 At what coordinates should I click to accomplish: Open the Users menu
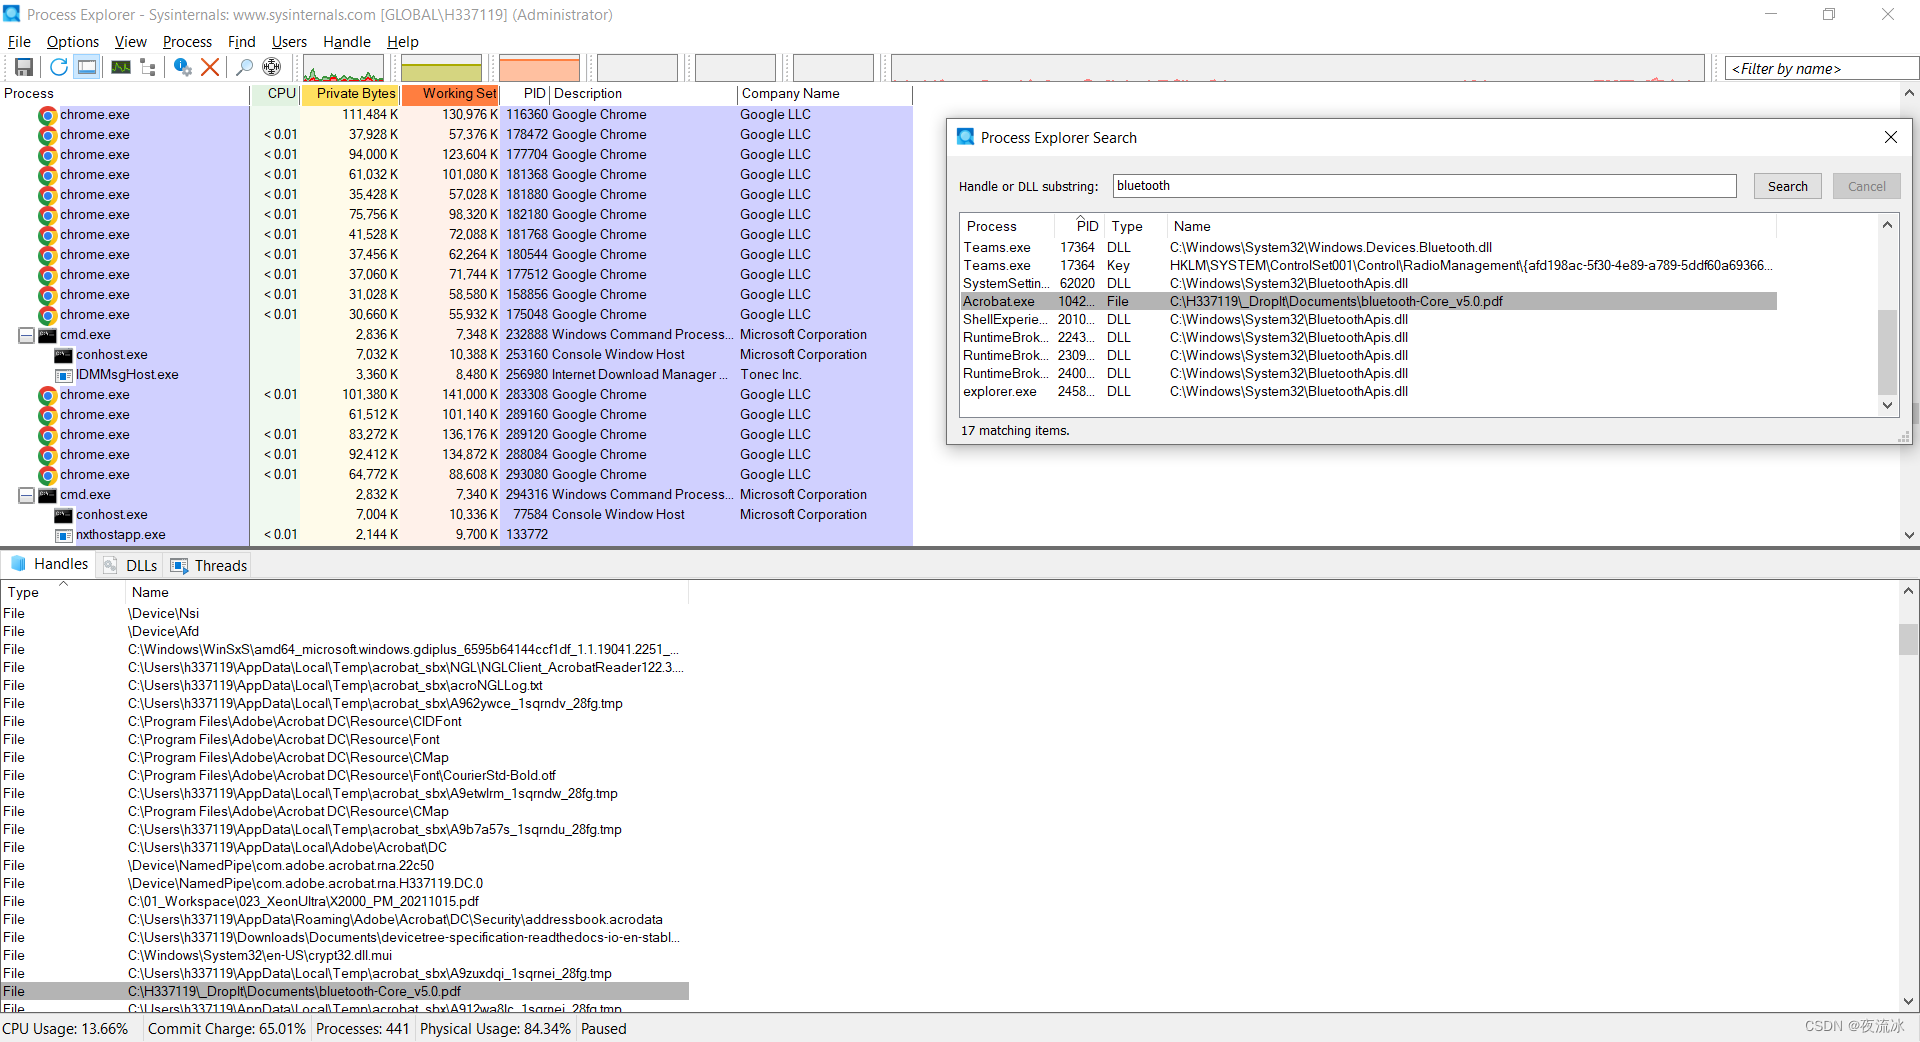point(289,42)
